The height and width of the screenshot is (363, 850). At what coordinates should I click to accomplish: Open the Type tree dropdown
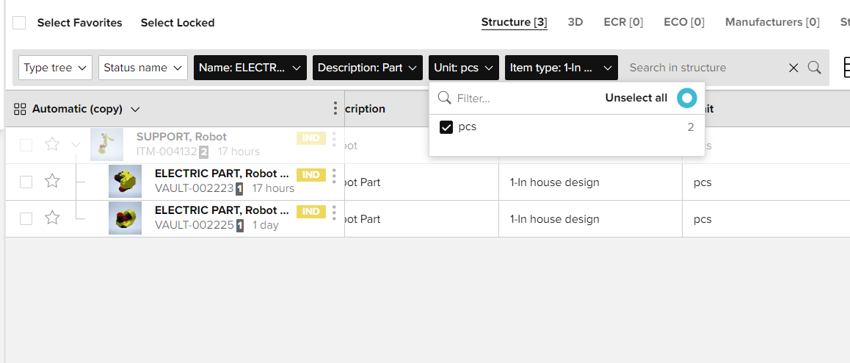click(55, 68)
